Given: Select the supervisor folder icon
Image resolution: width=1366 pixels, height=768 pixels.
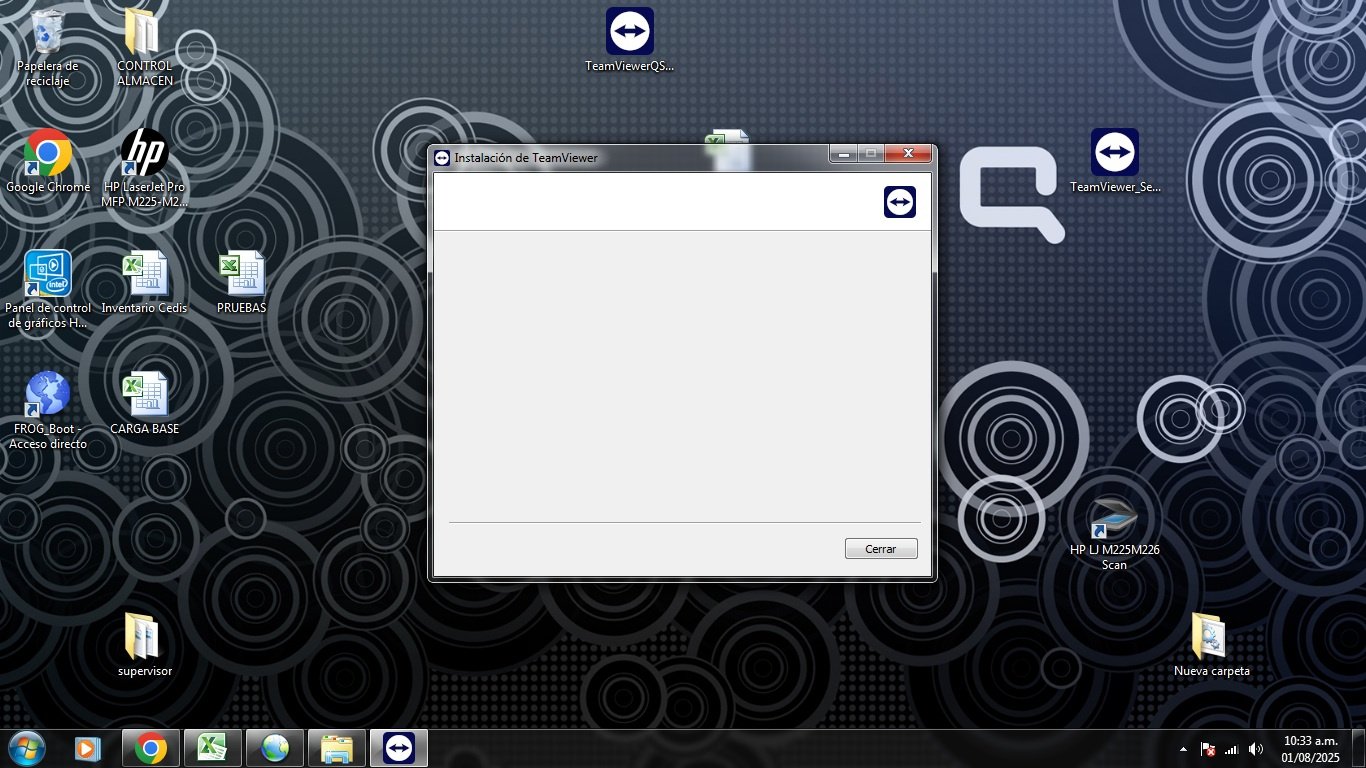Looking at the screenshot, I should coord(144,645).
